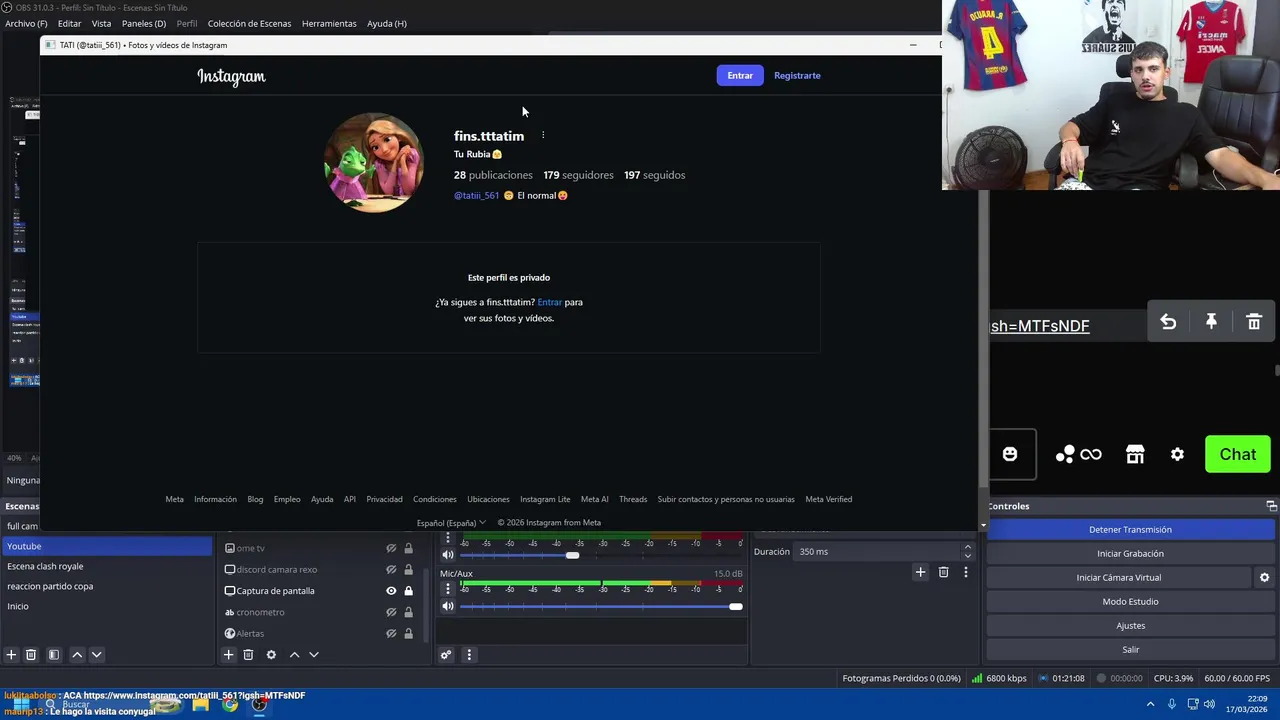
Task: Move the selected scene up
Action: point(77,655)
